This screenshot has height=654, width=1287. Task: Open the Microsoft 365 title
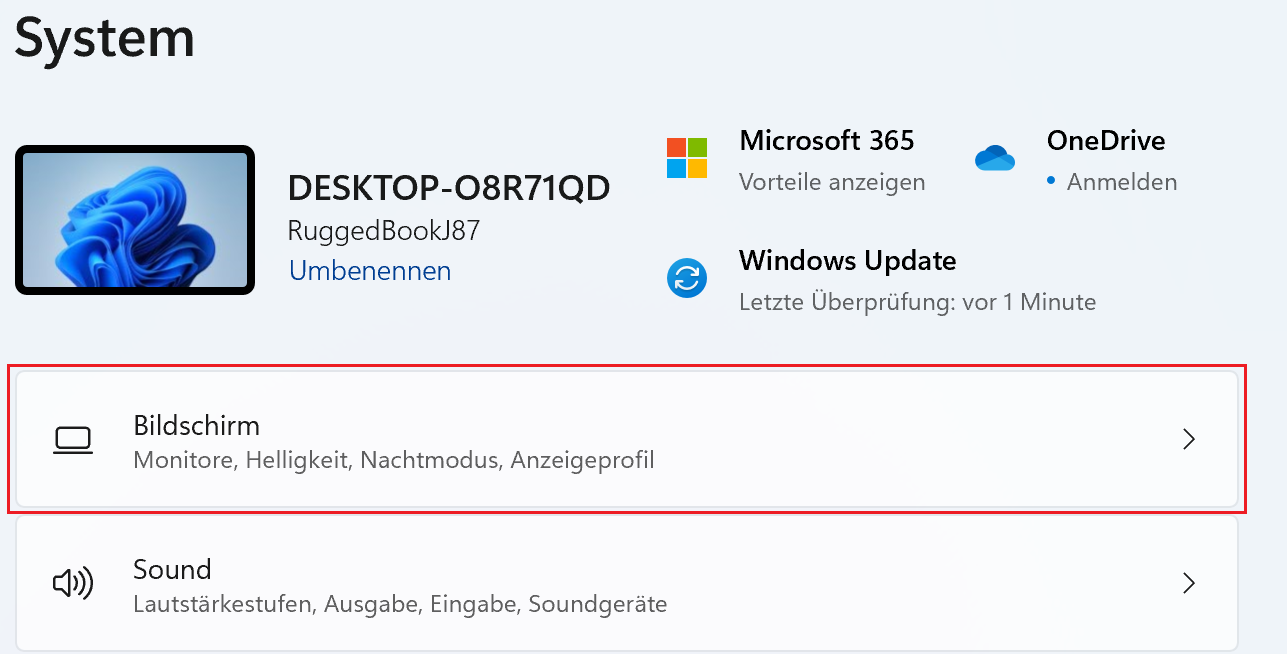pyautogui.click(x=826, y=141)
